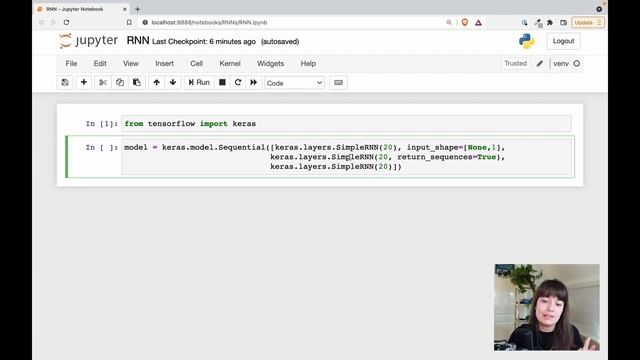Click the venv kernel name
640x360 pixels.
[561, 64]
